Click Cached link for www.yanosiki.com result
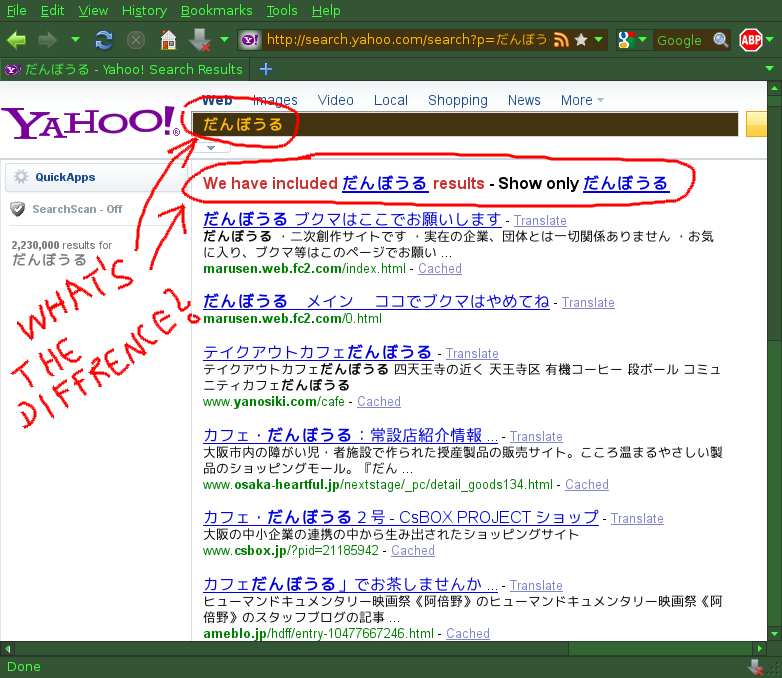782x678 pixels. [x=379, y=402]
